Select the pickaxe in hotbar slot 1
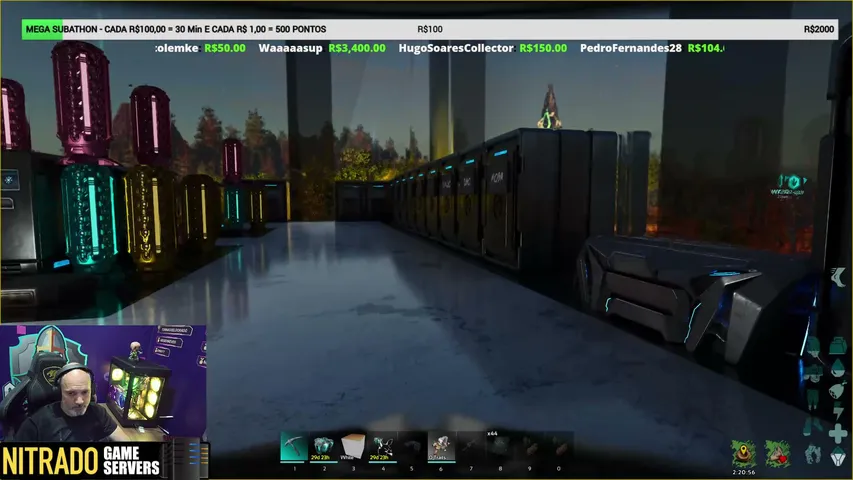The width and height of the screenshot is (853, 480). (x=294, y=447)
